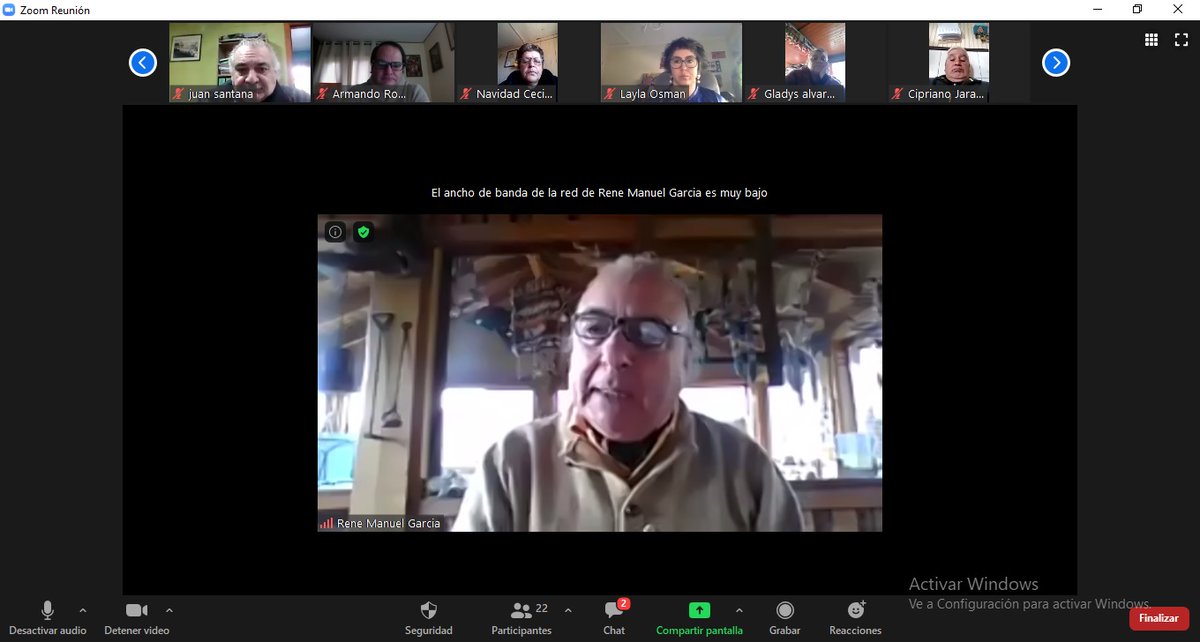Expand video options arrow beside camera

point(169,610)
